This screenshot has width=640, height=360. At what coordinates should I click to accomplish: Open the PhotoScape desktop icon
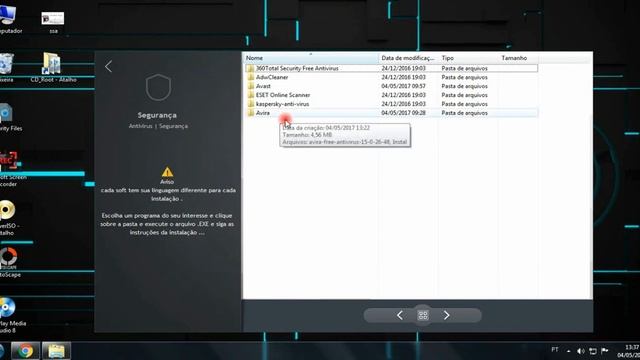tap(10, 262)
